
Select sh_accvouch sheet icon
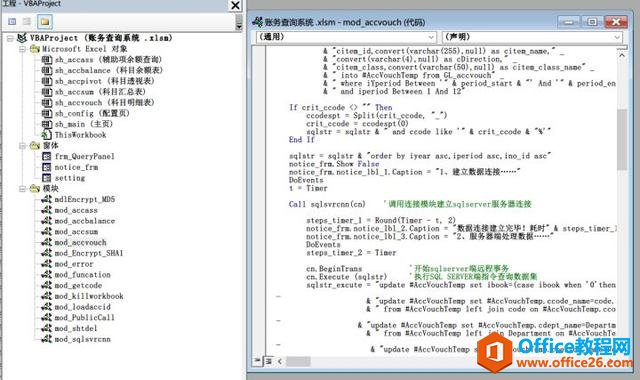47,102
